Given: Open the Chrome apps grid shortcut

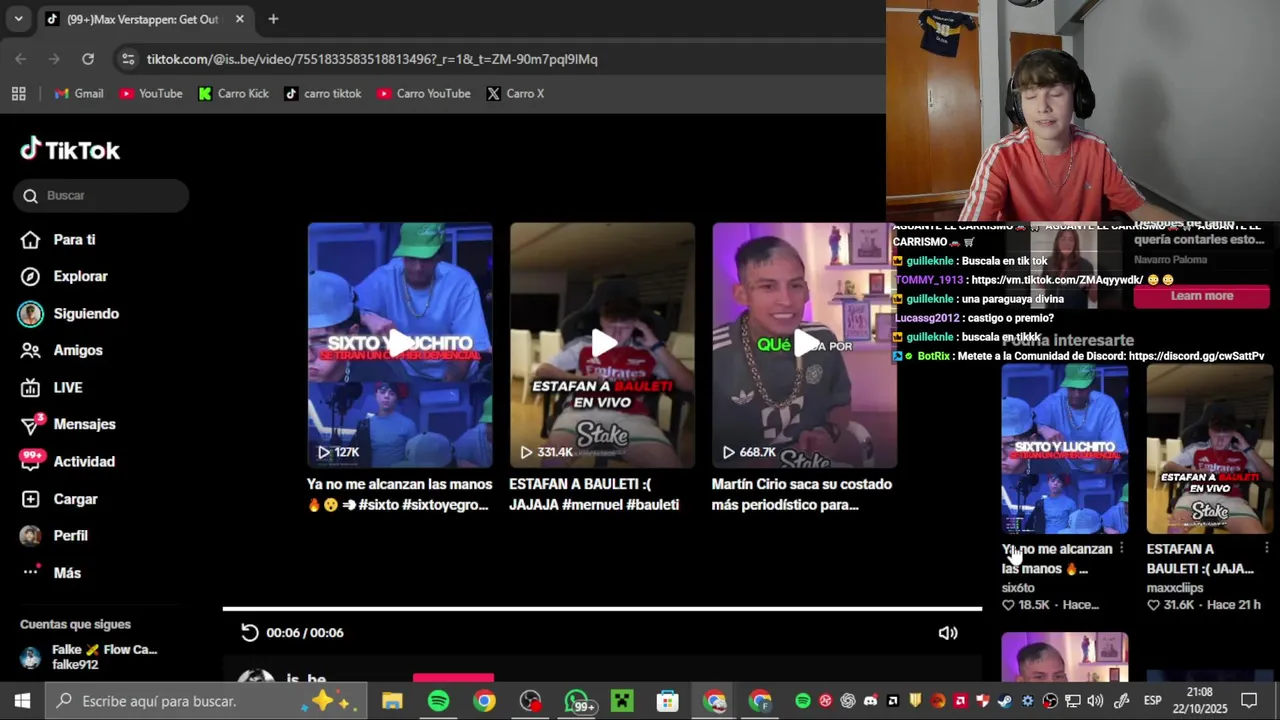Looking at the screenshot, I should point(18,94).
